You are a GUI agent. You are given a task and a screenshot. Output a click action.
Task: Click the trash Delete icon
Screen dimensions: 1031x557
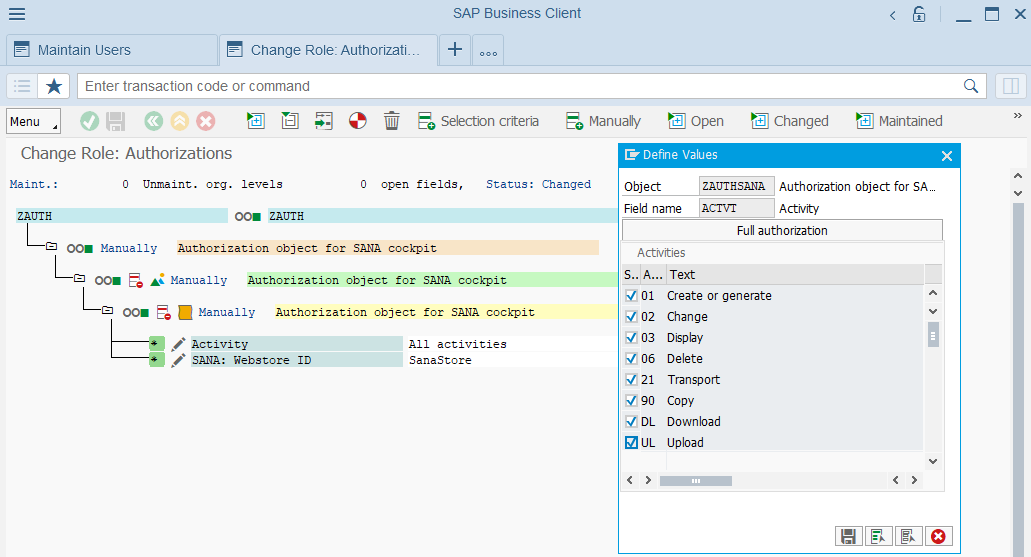(392, 121)
